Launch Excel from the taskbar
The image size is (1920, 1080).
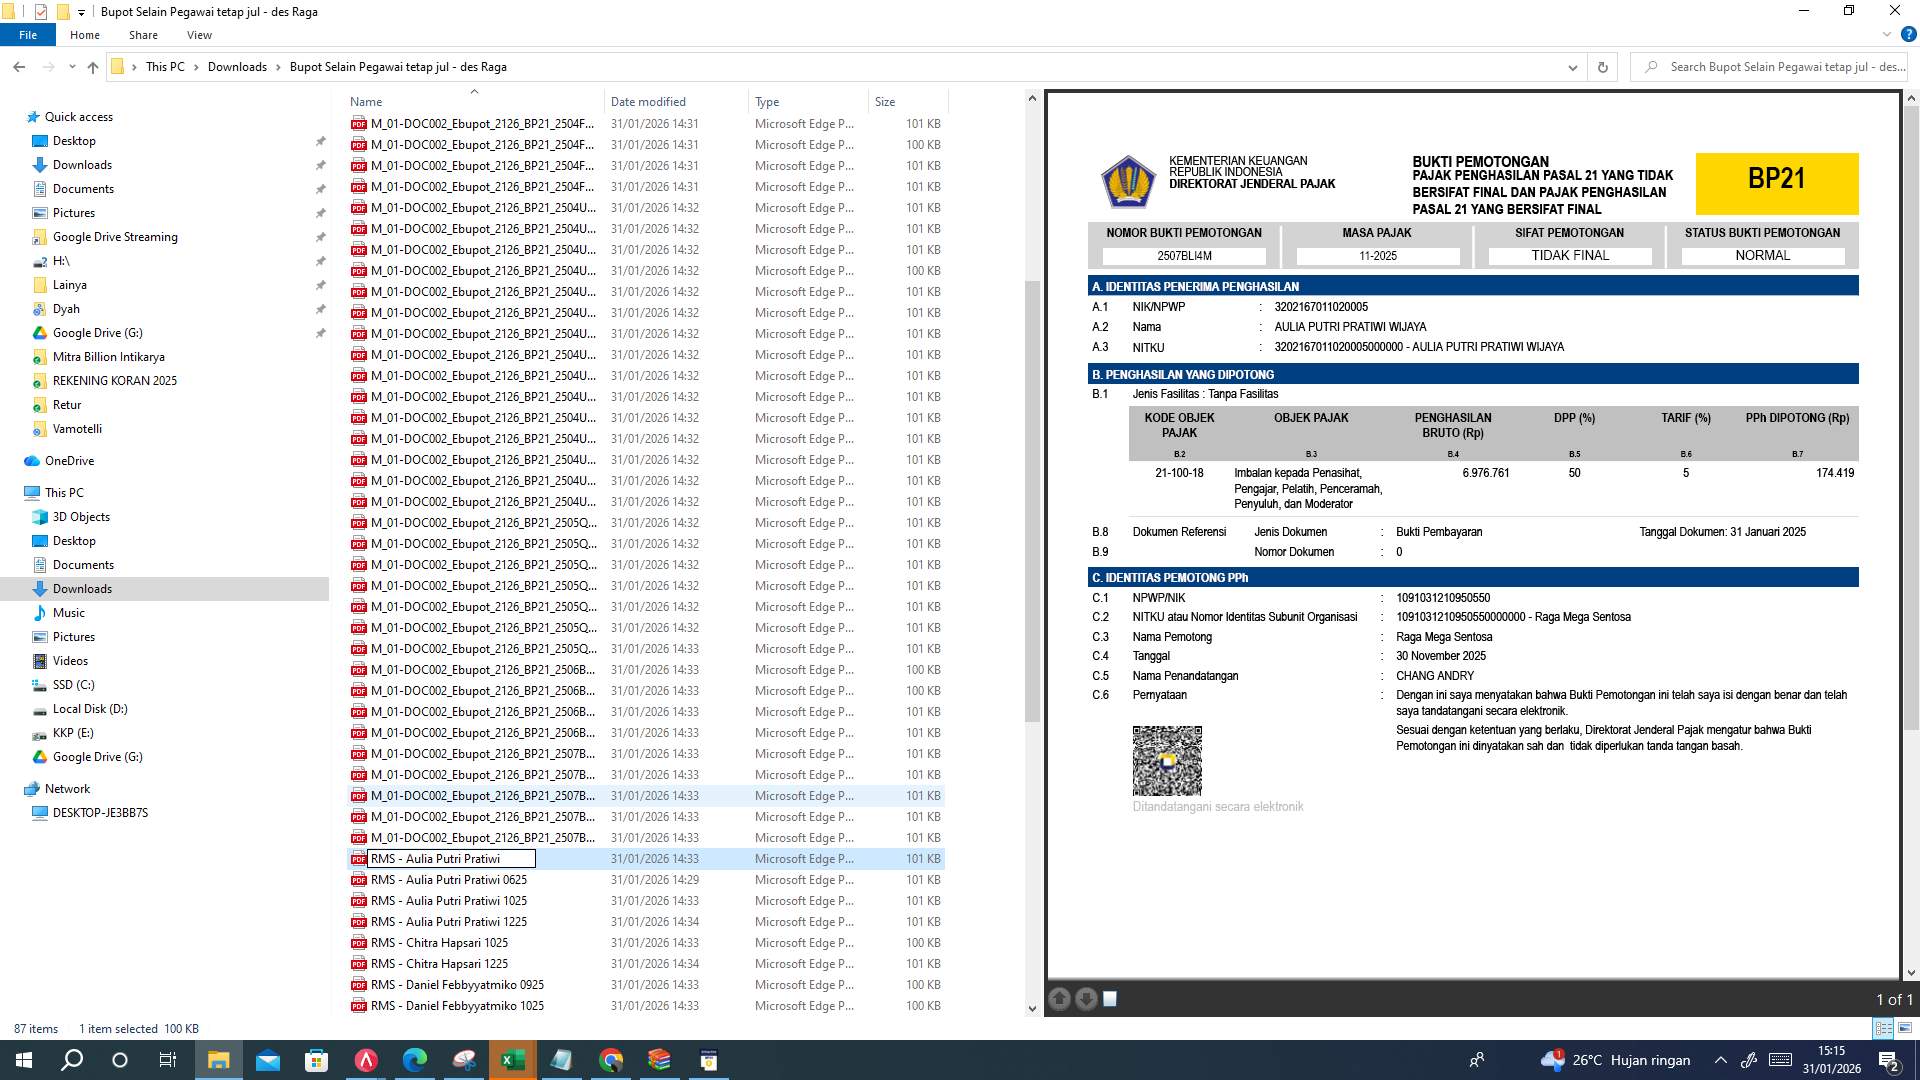512,1060
